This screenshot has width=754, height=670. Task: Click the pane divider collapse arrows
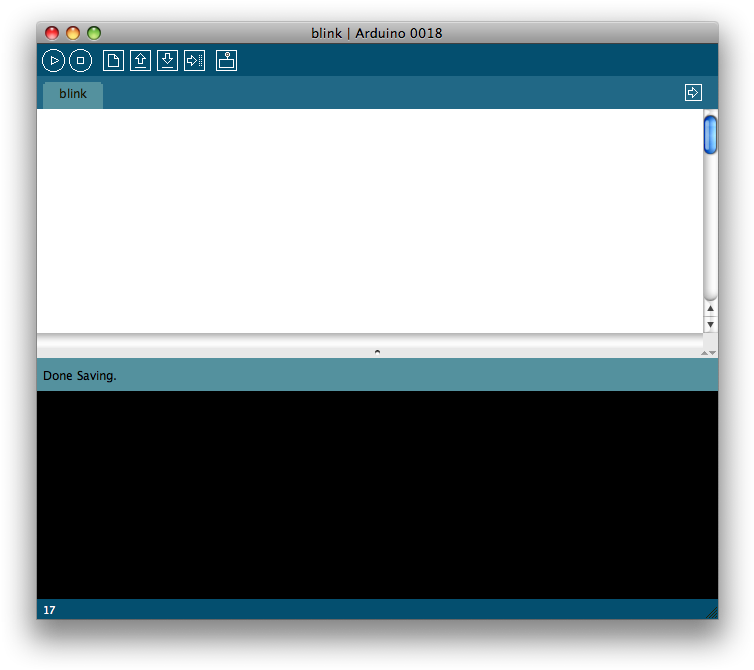[x=708, y=353]
